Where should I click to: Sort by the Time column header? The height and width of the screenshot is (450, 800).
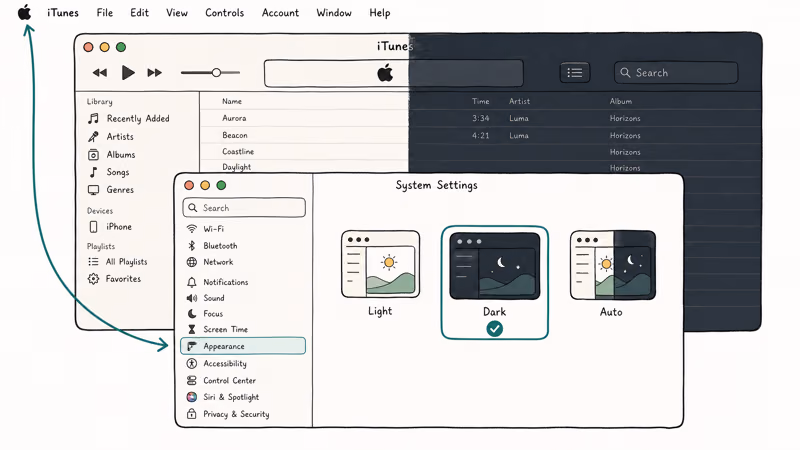click(x=481, y=101)
